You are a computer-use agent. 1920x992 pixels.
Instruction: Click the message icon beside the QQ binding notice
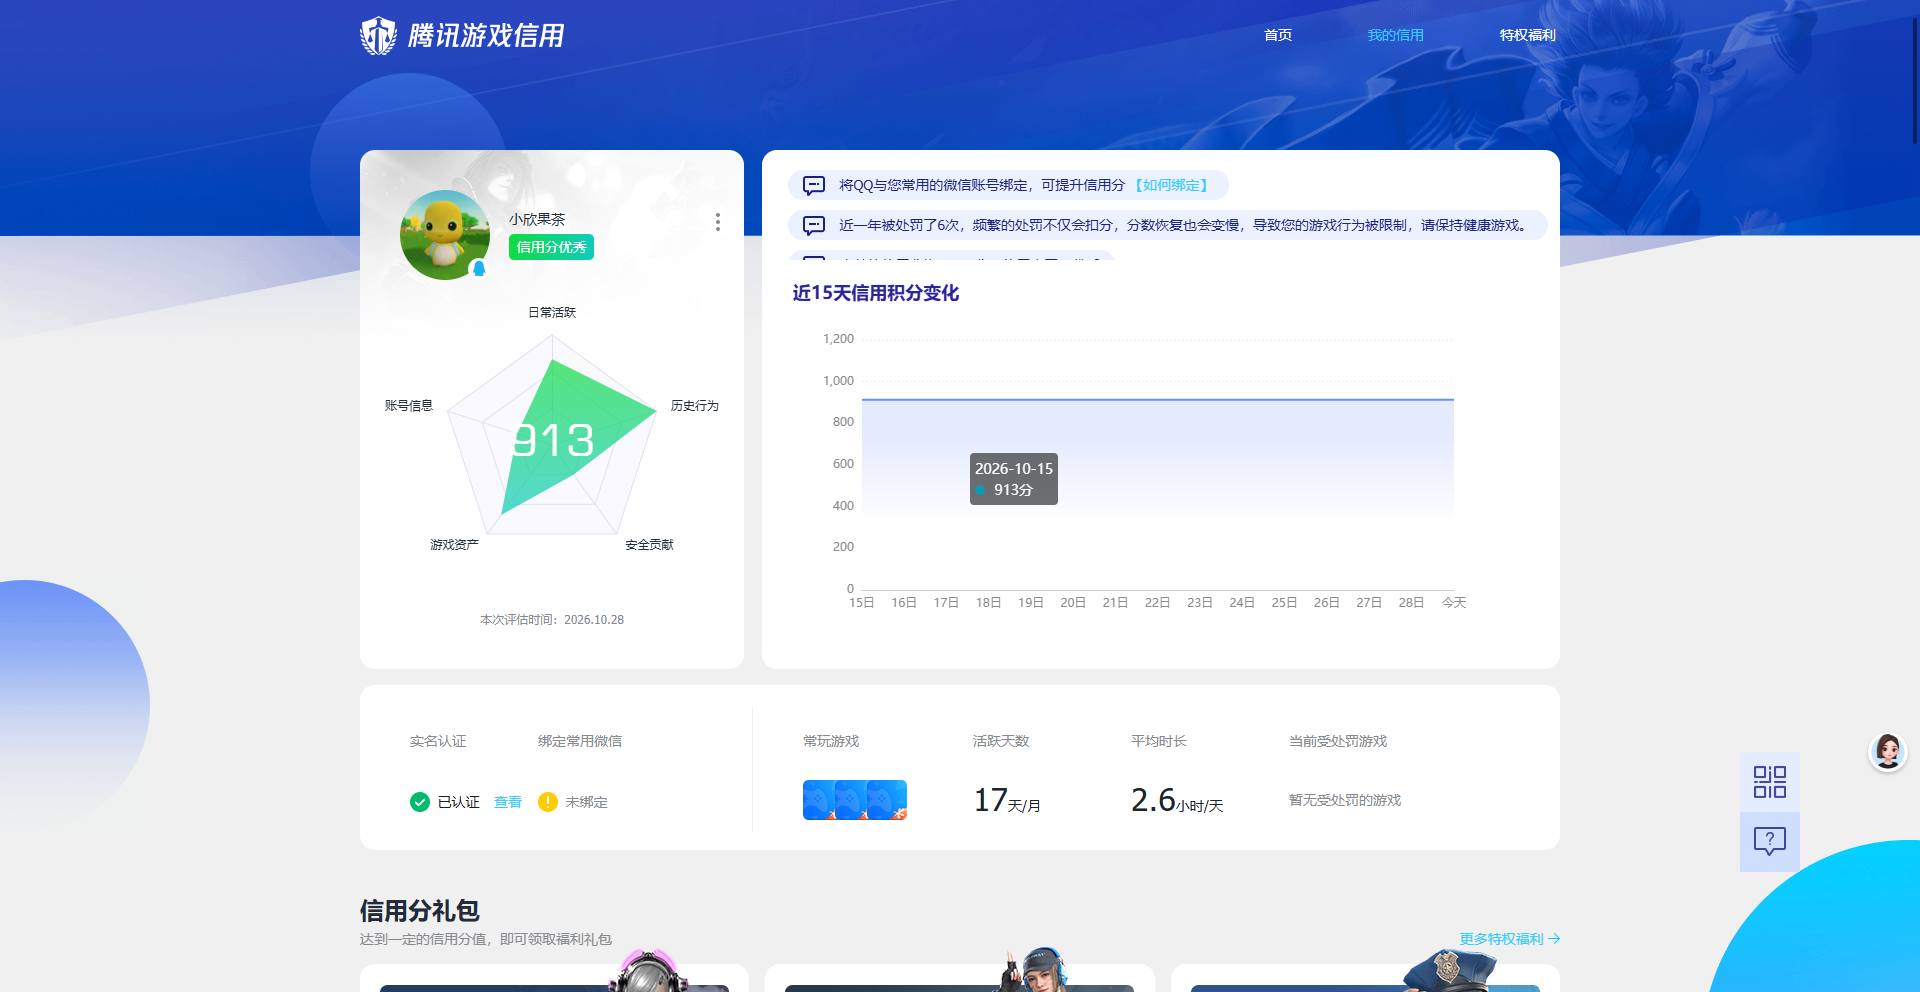click(814, 185)
